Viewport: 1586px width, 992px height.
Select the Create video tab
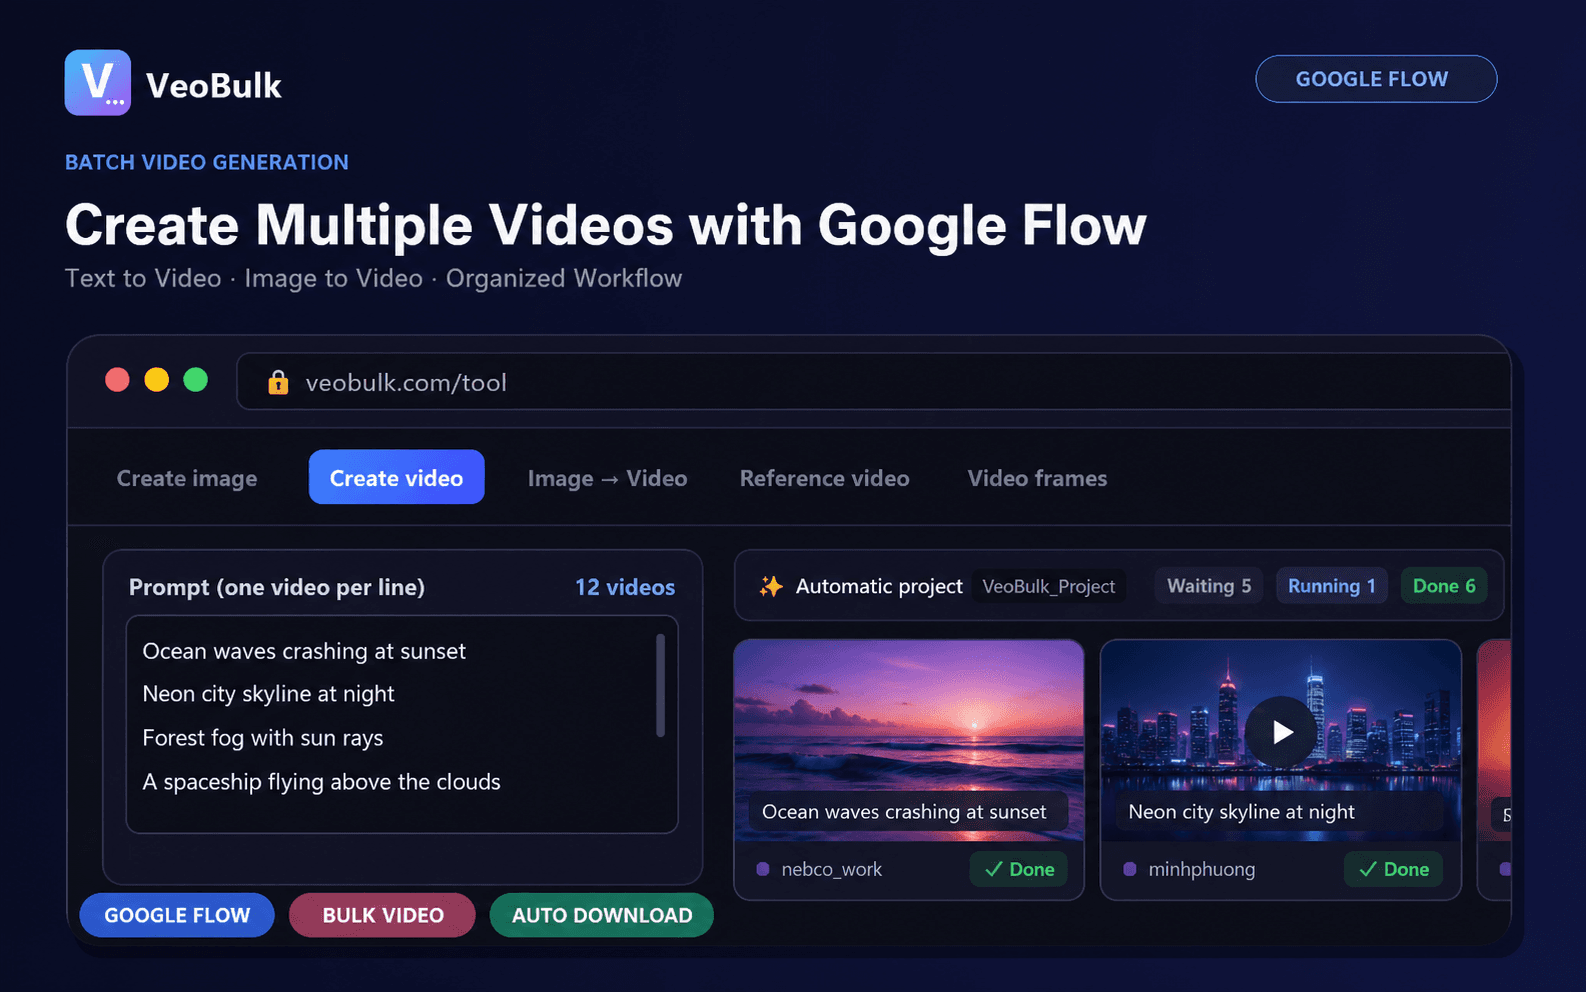(397, 477)
